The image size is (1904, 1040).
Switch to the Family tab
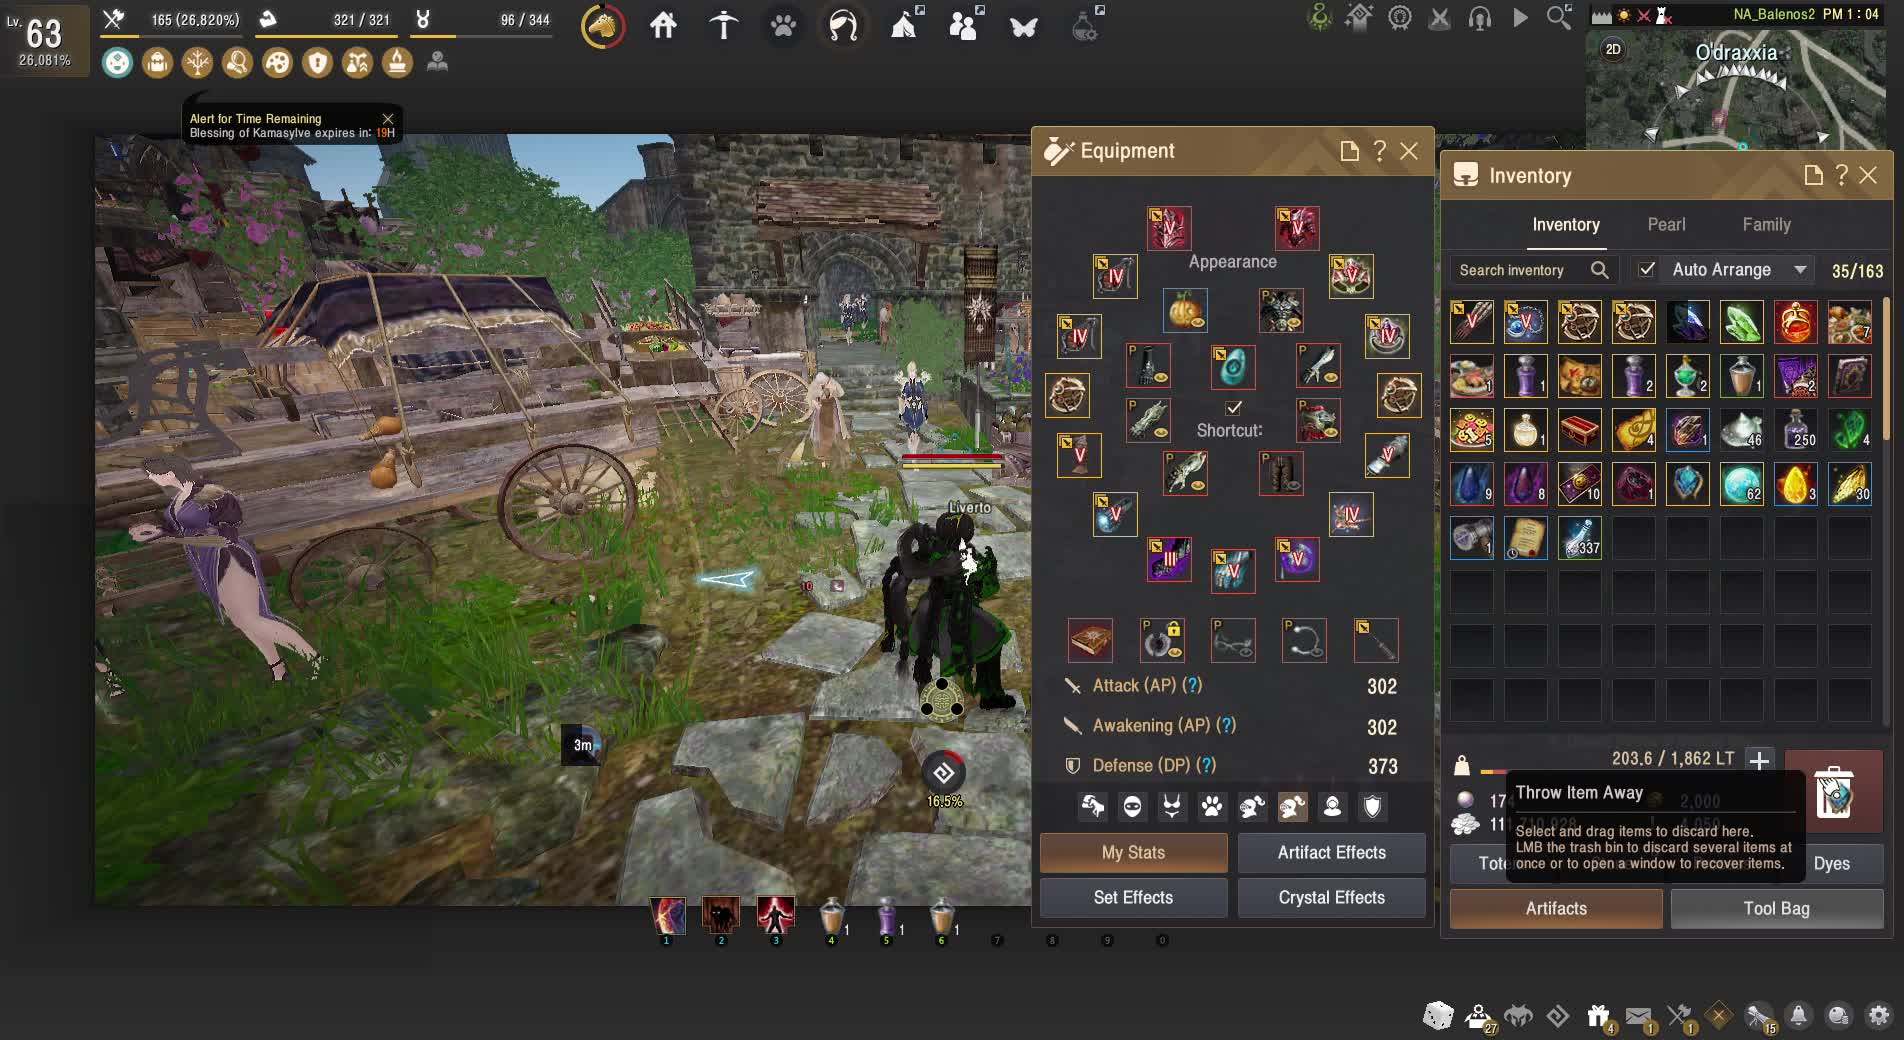1766,225
